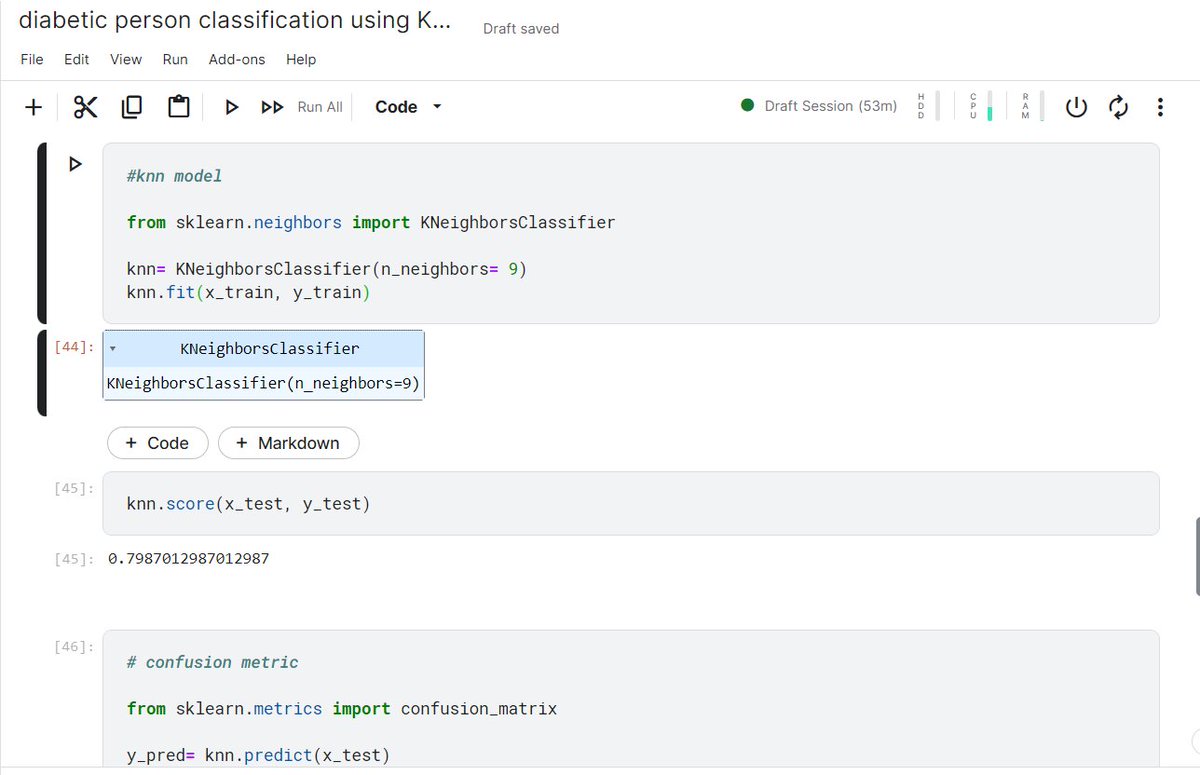The image size is (1200, 775).
Task: View the HDD usage indicator
Action: click(928, 106)
